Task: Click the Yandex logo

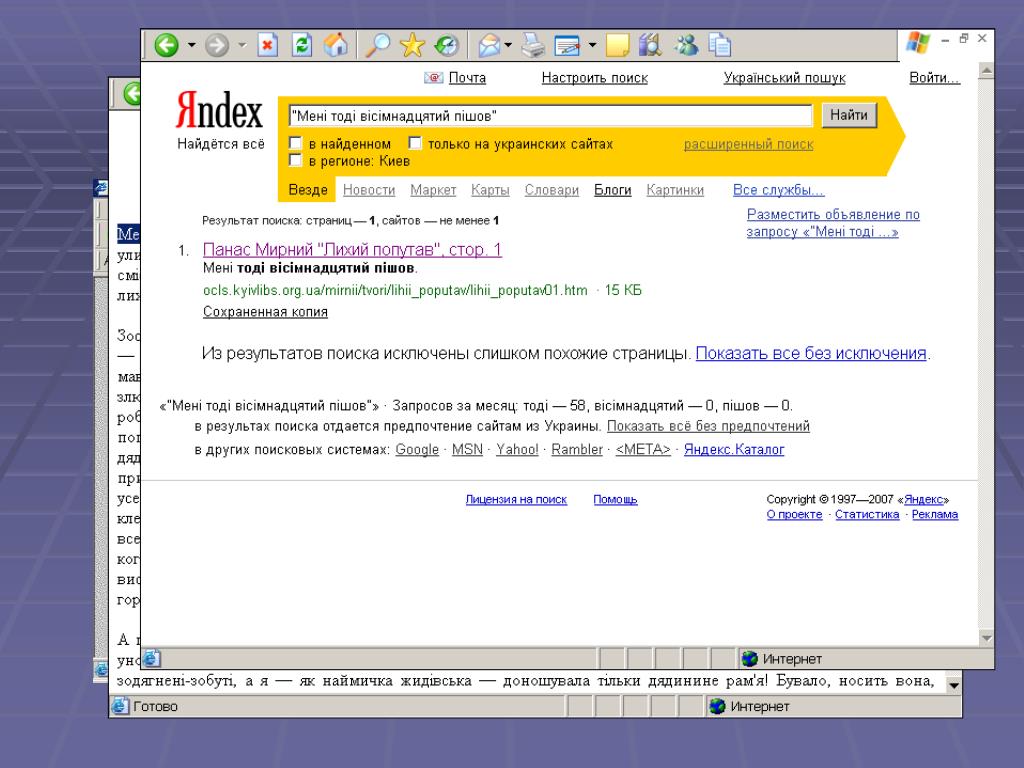Action: point(219,110)
